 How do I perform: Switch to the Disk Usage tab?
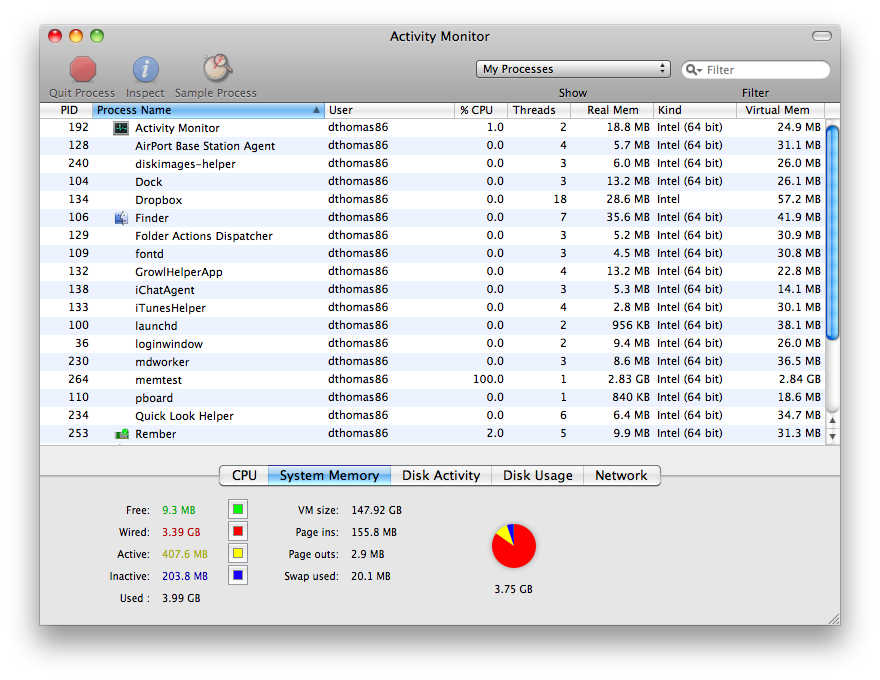point(538,475)
